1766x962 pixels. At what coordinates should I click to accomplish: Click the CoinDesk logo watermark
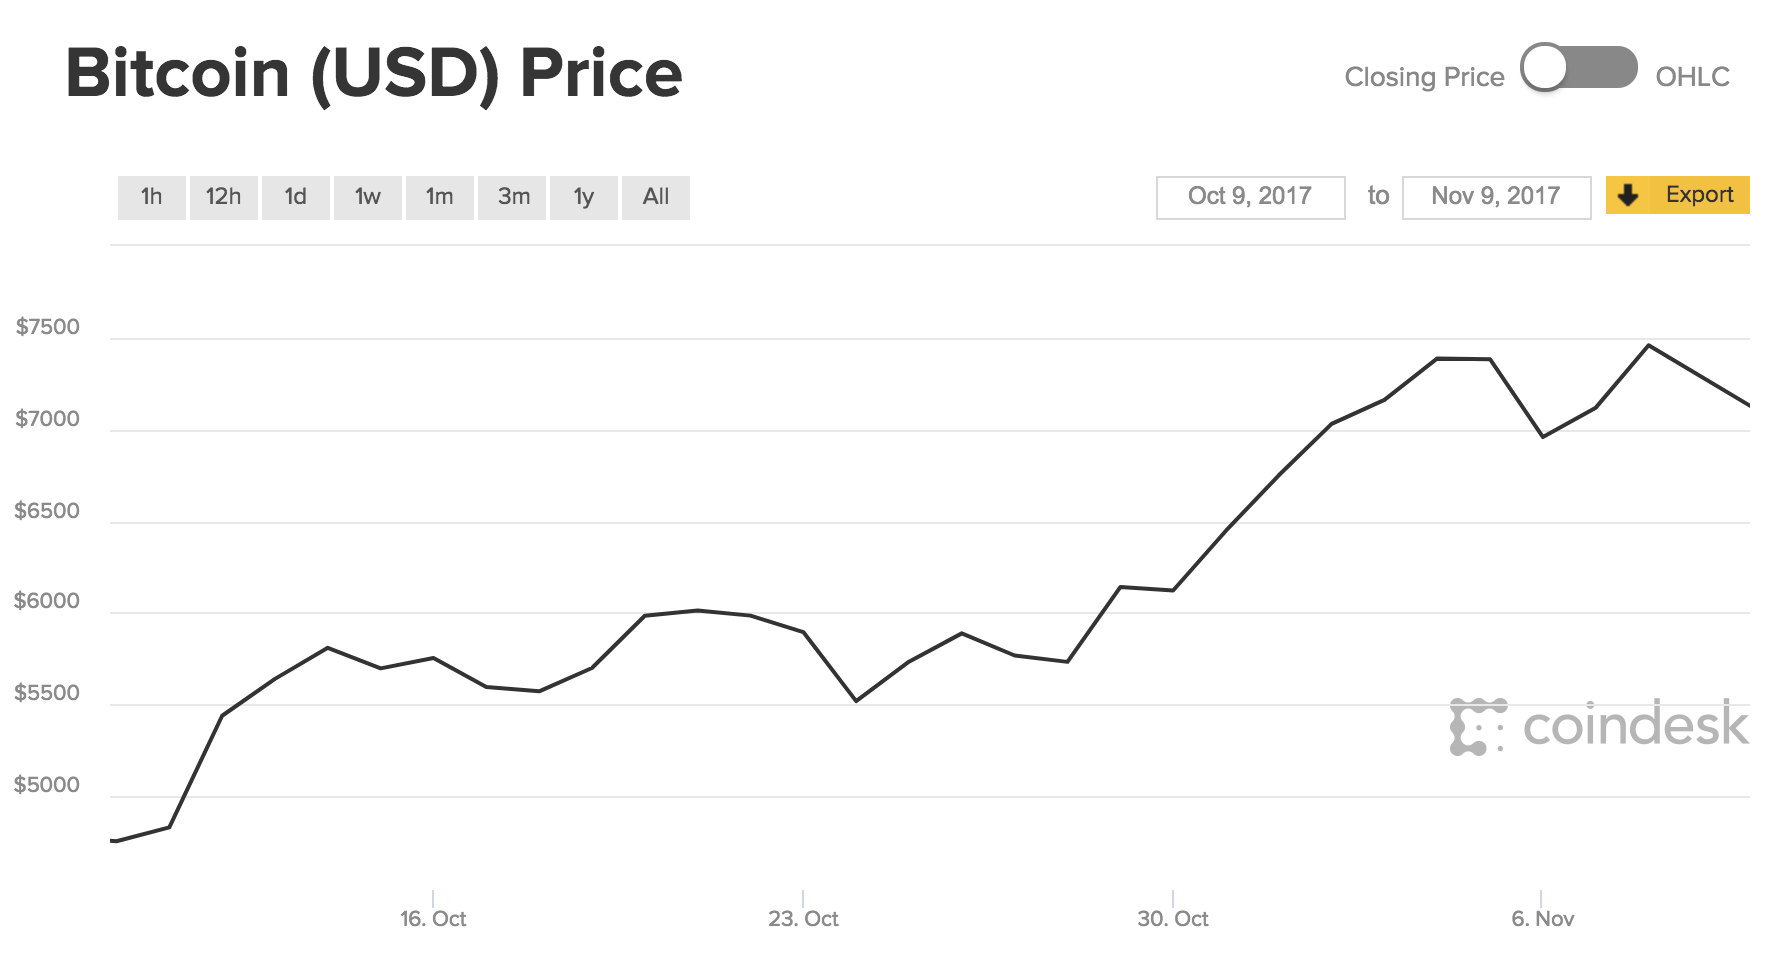(x=1598, y=726)
